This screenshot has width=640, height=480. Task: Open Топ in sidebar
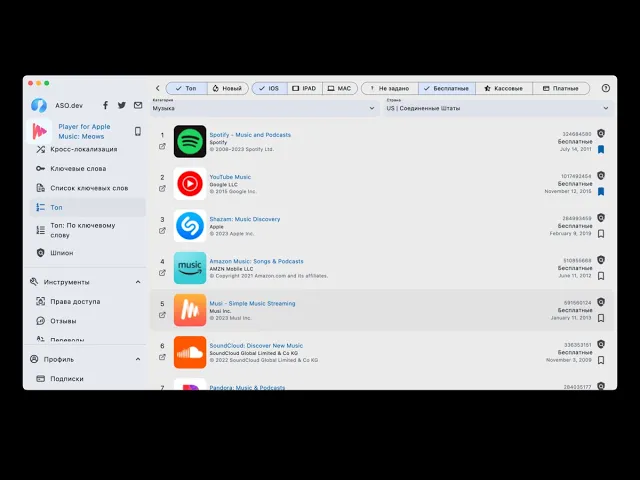click(x=88, y=207)
